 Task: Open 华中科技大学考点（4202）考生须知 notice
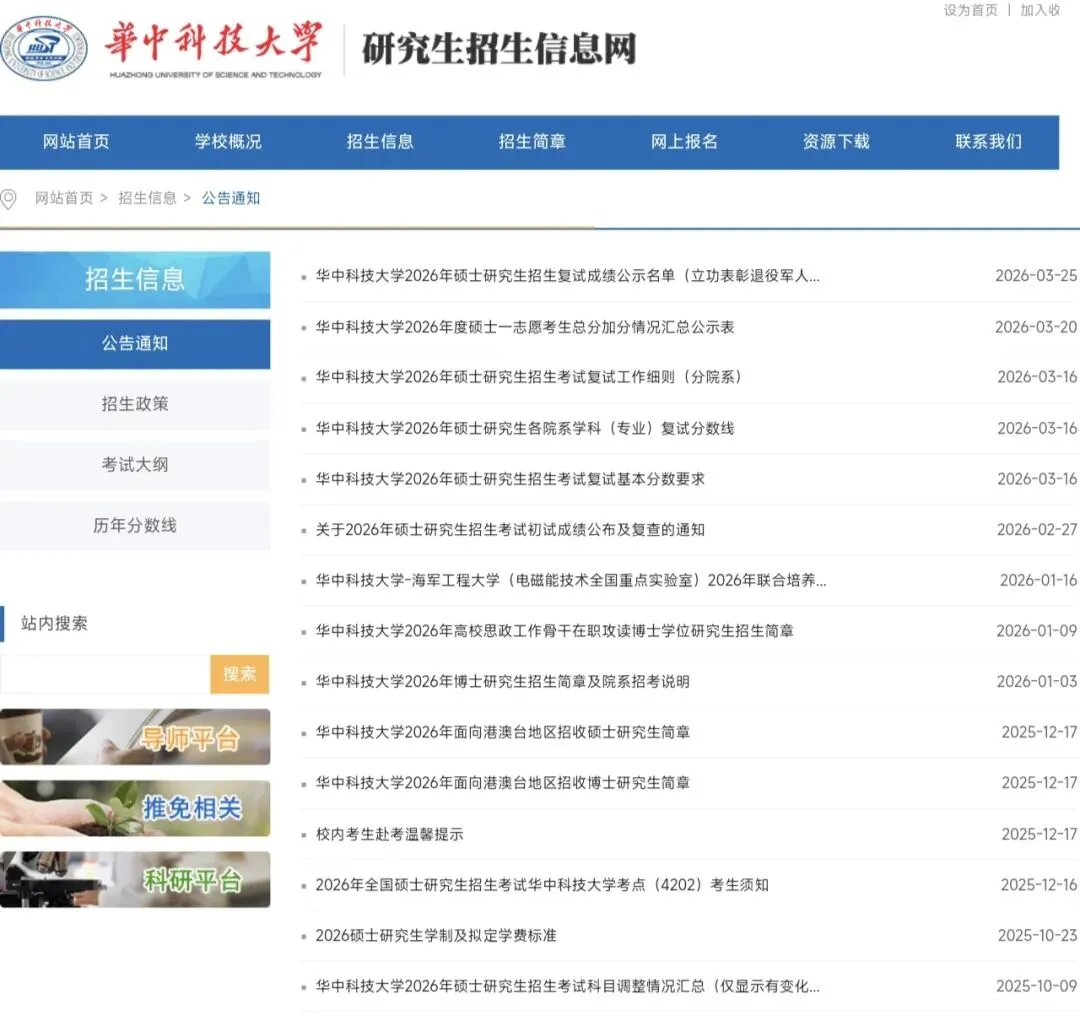[x=542, y=885]
